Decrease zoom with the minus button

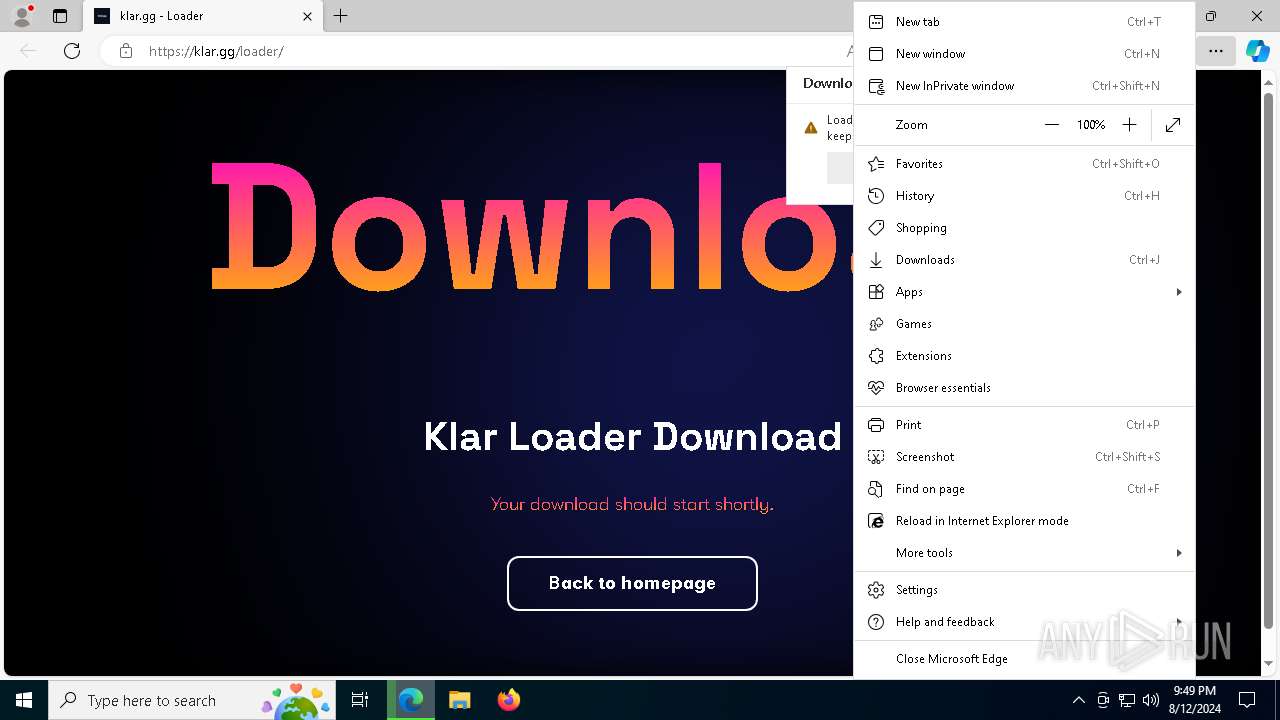click(x=1051, y=125)
